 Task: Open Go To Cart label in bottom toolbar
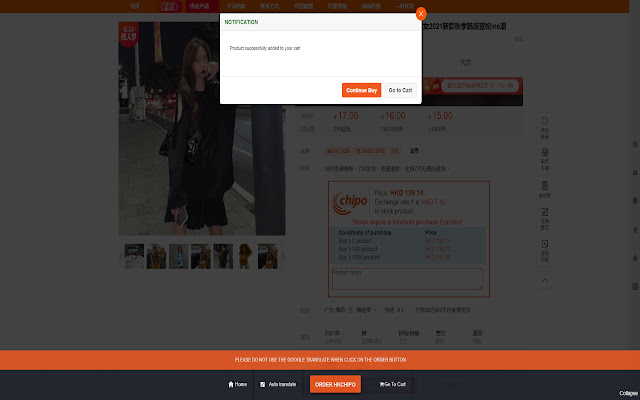click(x=395, y=384)
